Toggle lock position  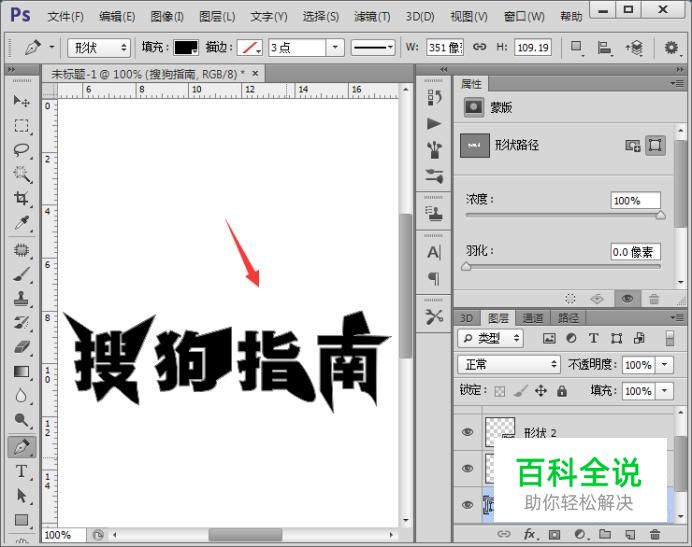click(541, 391)
